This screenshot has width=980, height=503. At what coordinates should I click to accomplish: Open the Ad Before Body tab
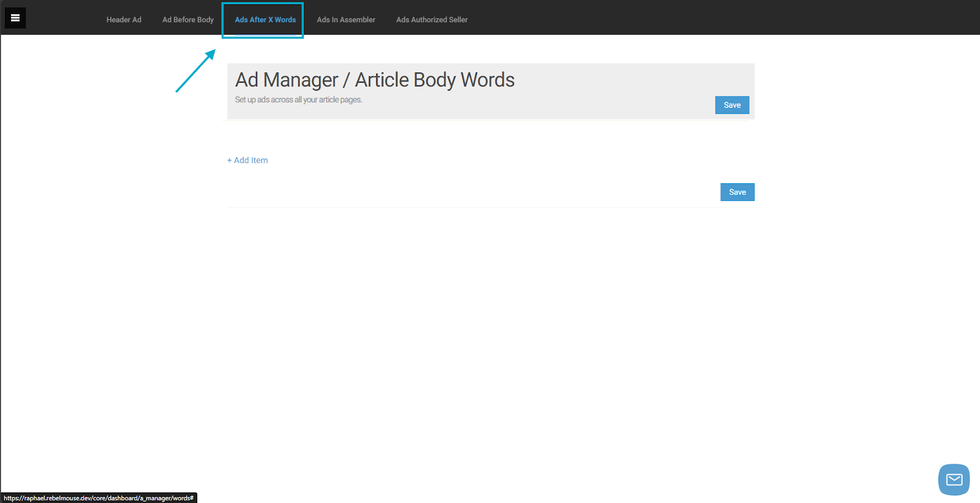click(188, 19)
